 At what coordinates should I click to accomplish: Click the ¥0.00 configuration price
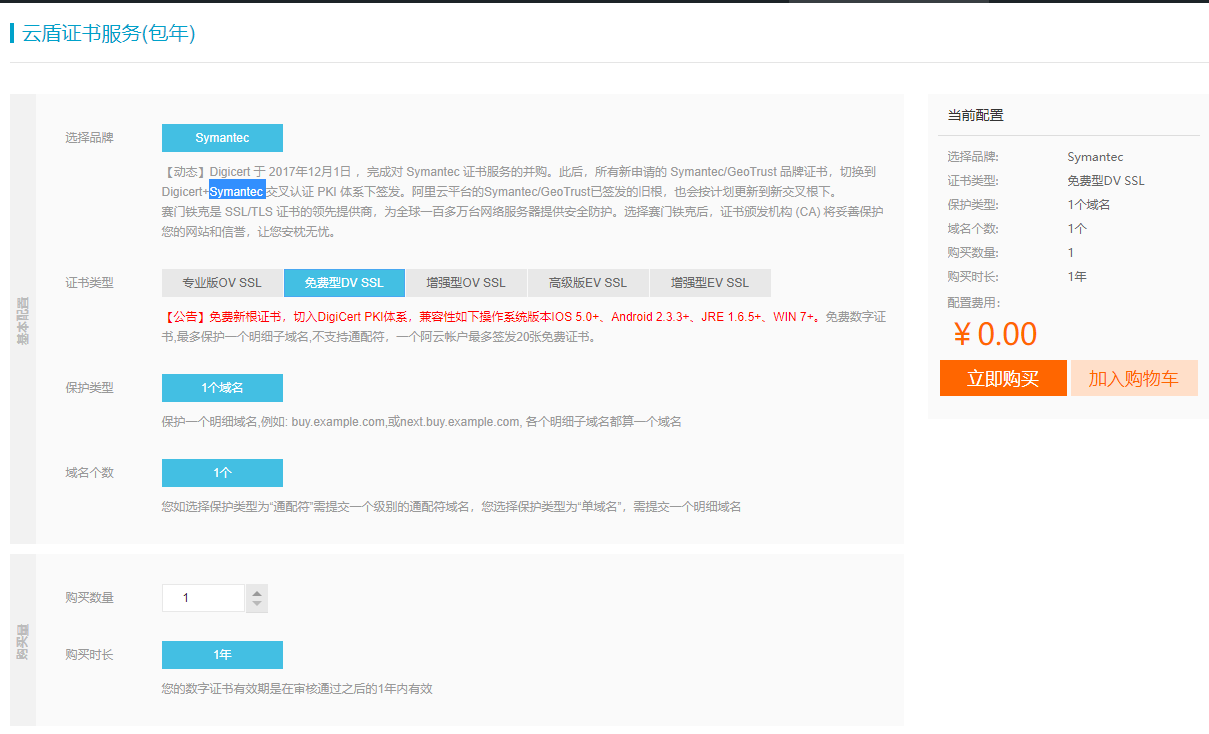coord(996,334)
